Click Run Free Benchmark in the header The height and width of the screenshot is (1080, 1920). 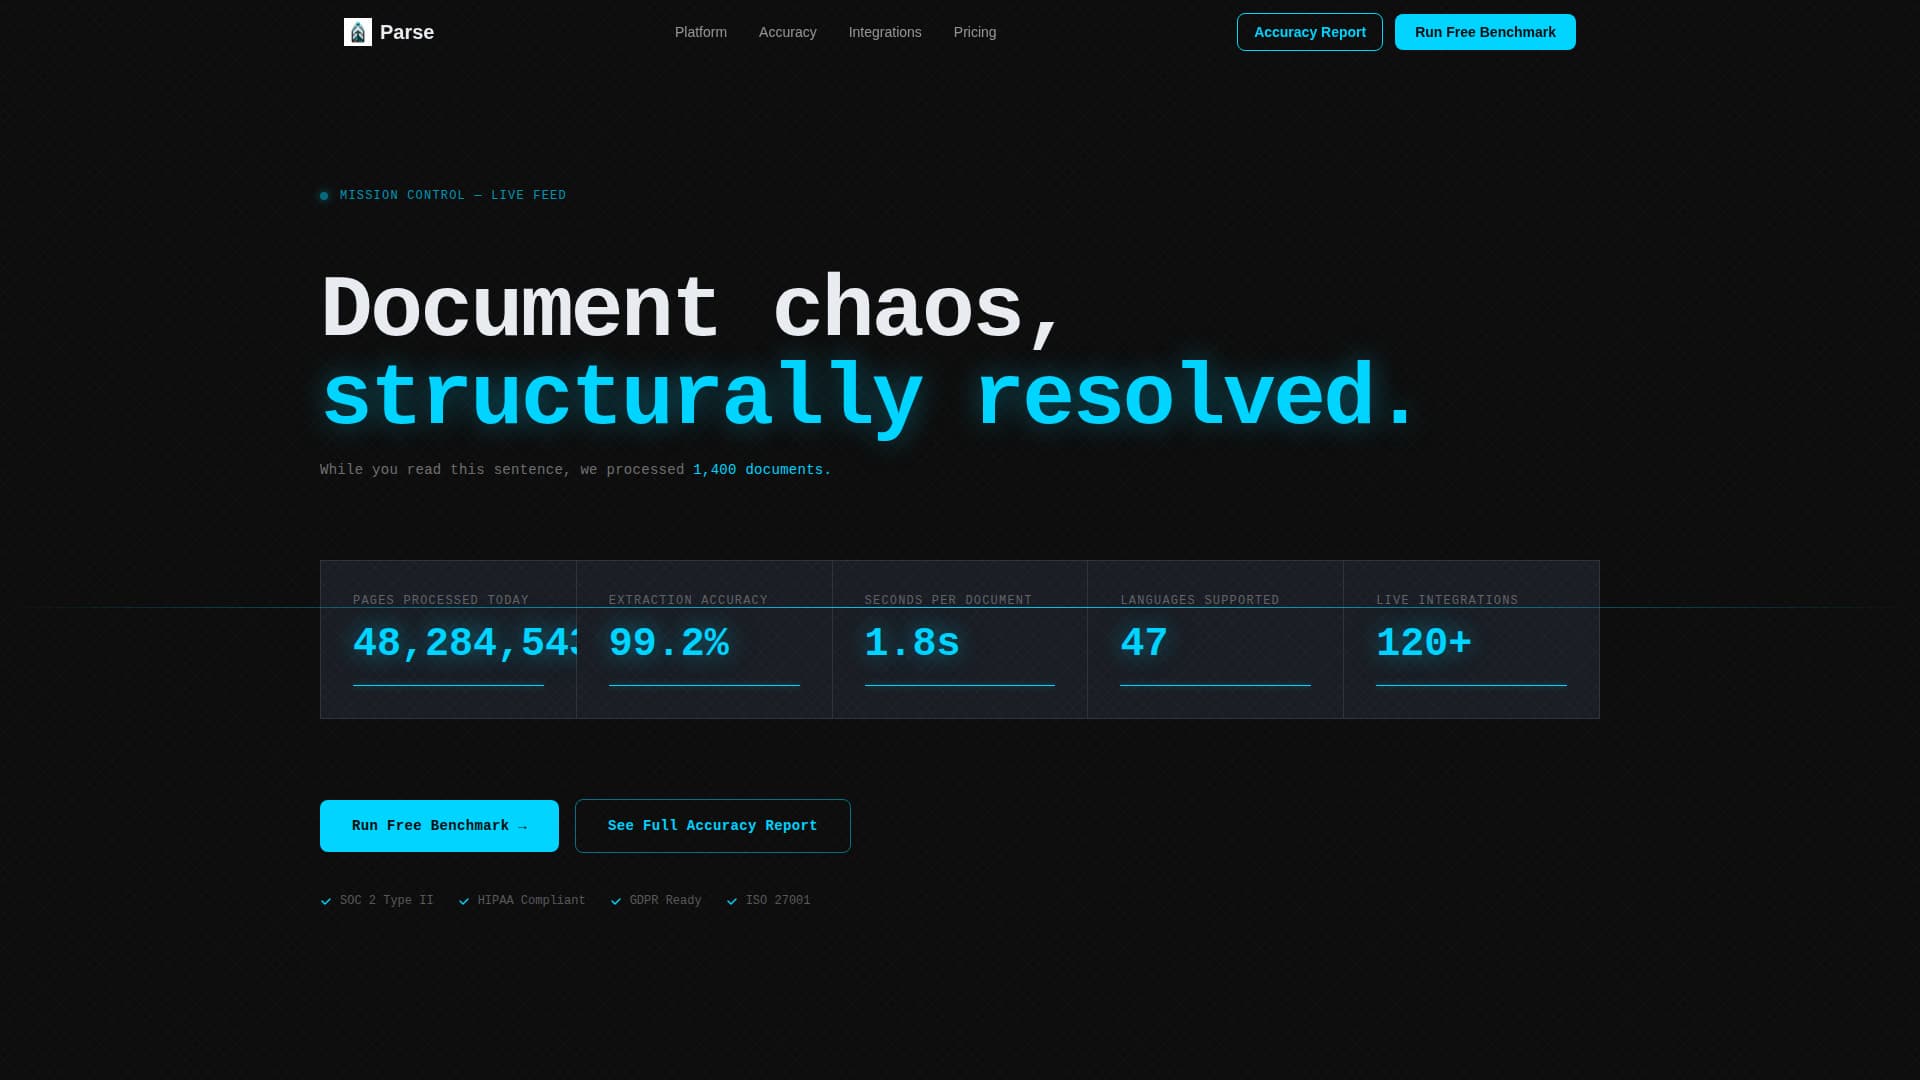(x=1485, y=32)
